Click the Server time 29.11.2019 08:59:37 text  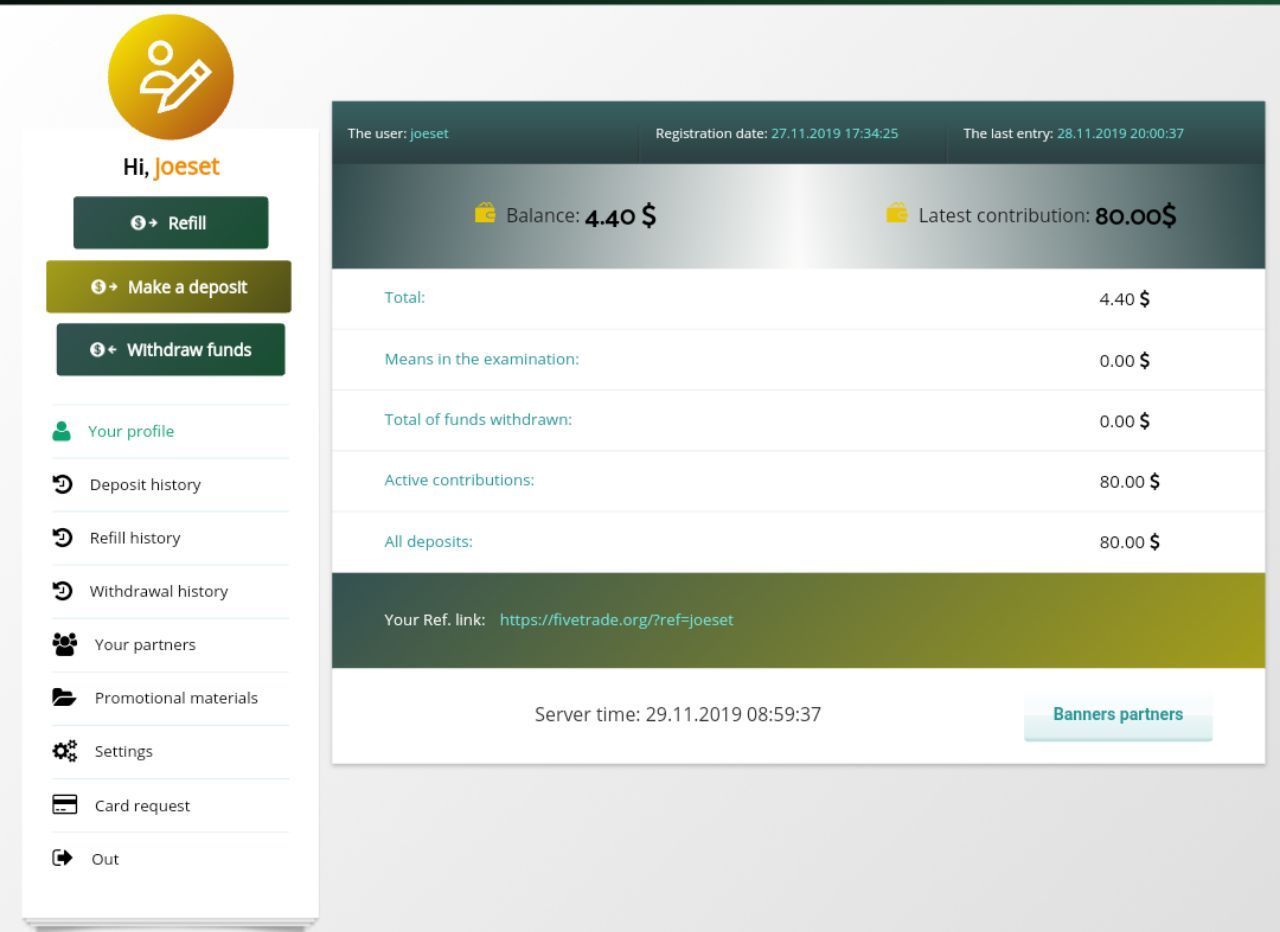coord(678,714)
